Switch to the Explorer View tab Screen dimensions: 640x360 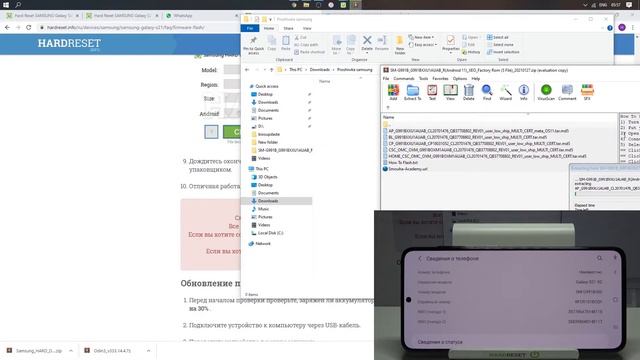307,28
